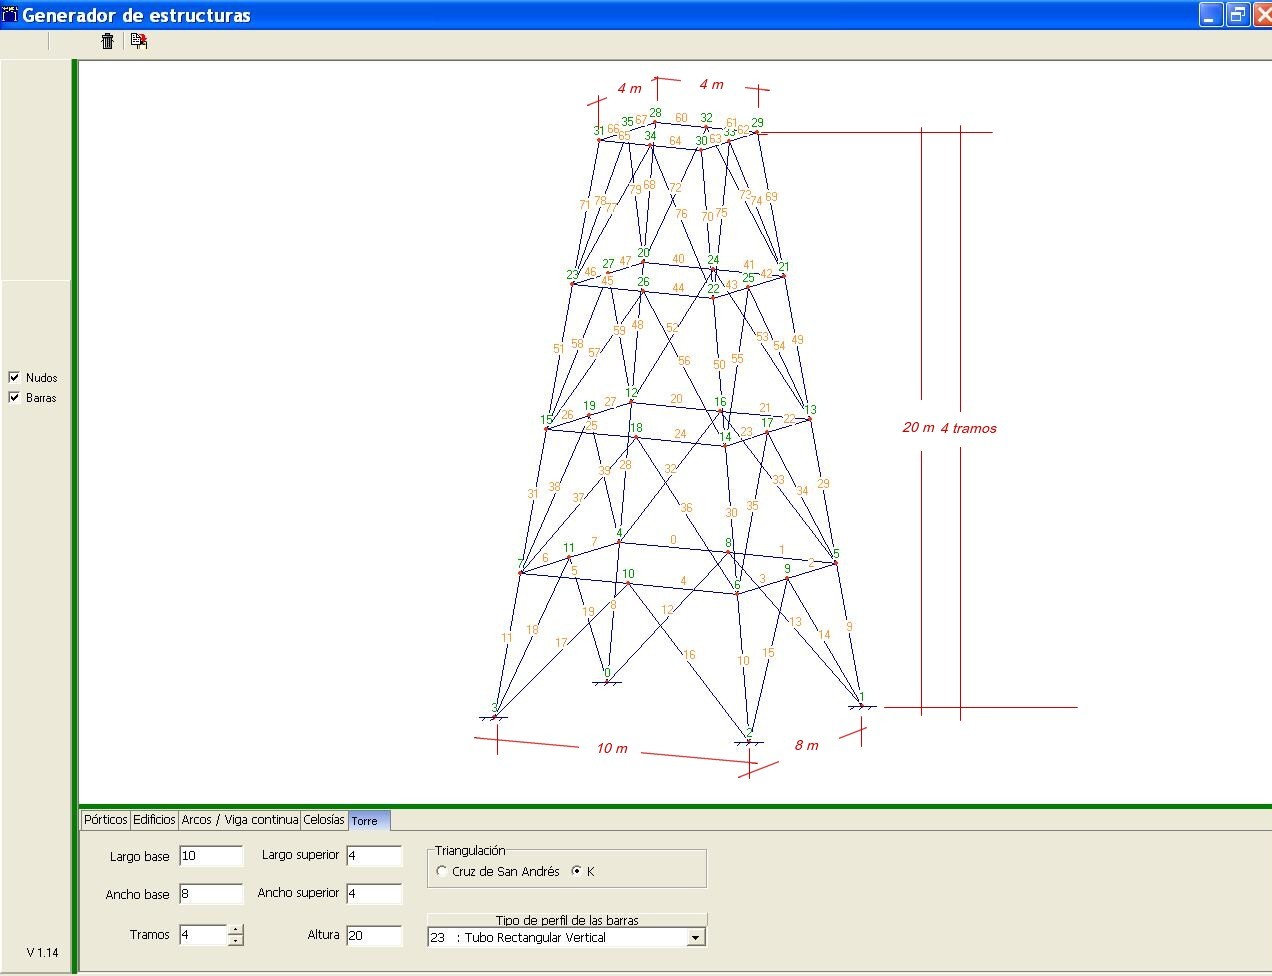Click into the Altura field
The width and height of the screenshot is (1272, 976).
pos(374,936)
